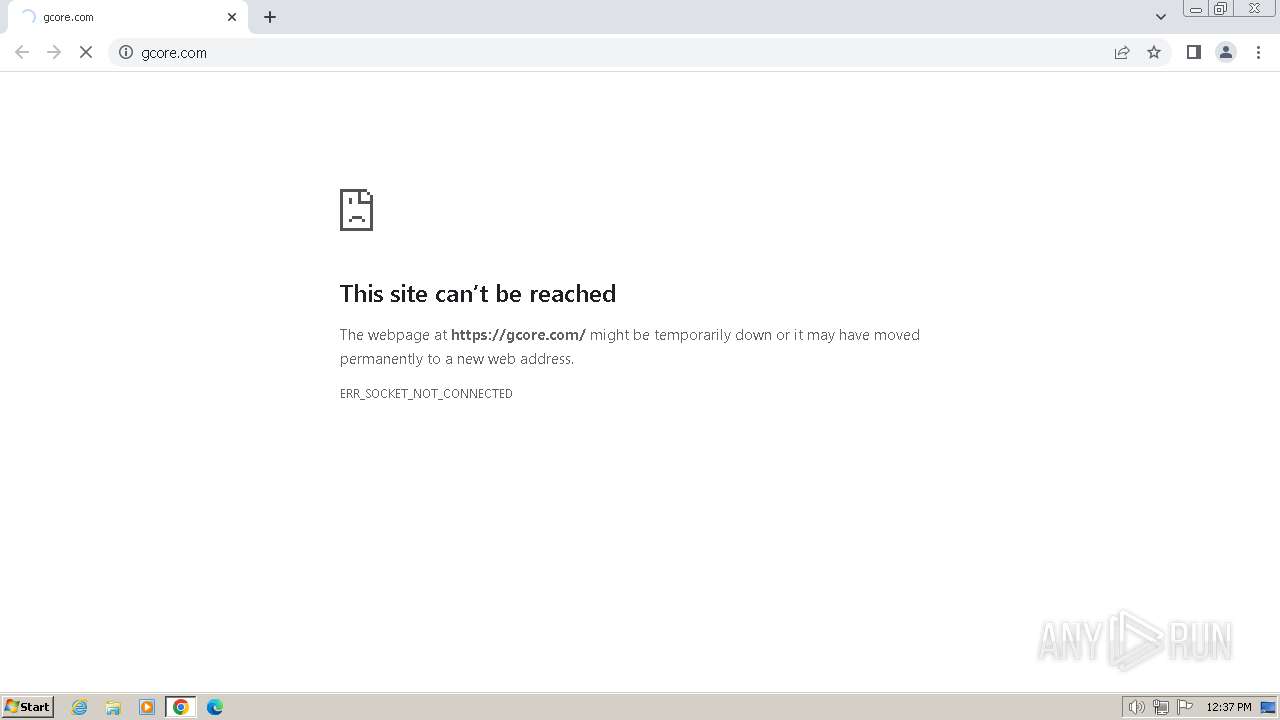Open the Chrome profile avatar

1225,52
